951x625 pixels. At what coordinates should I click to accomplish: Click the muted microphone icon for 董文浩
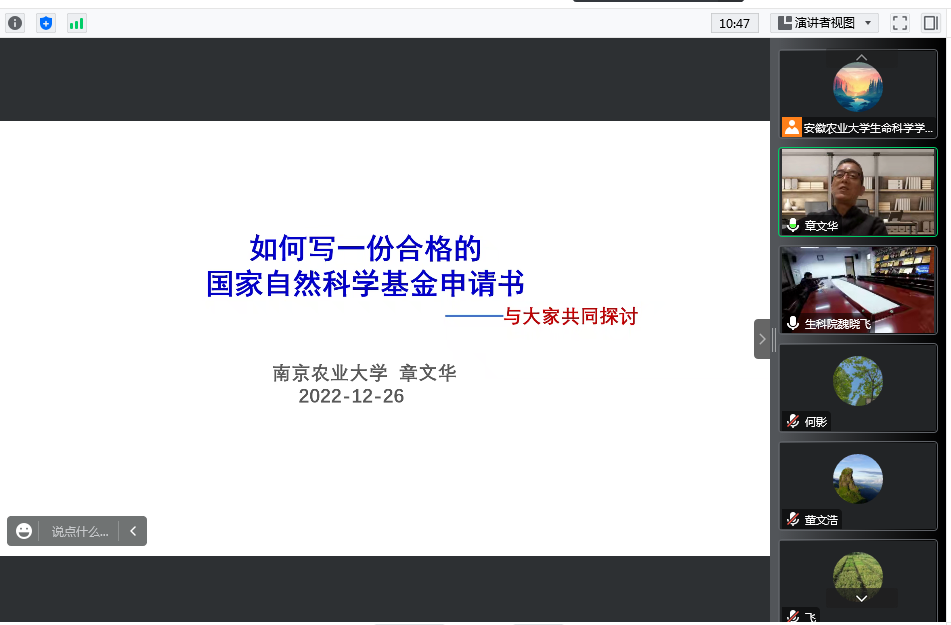click(x=793, y=519)
